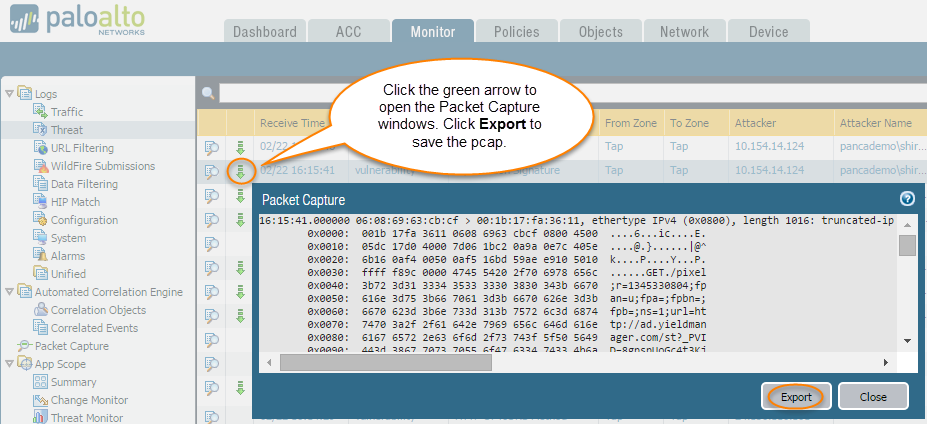
Task: Click the search magnifier icon
Action: point(208,93)
